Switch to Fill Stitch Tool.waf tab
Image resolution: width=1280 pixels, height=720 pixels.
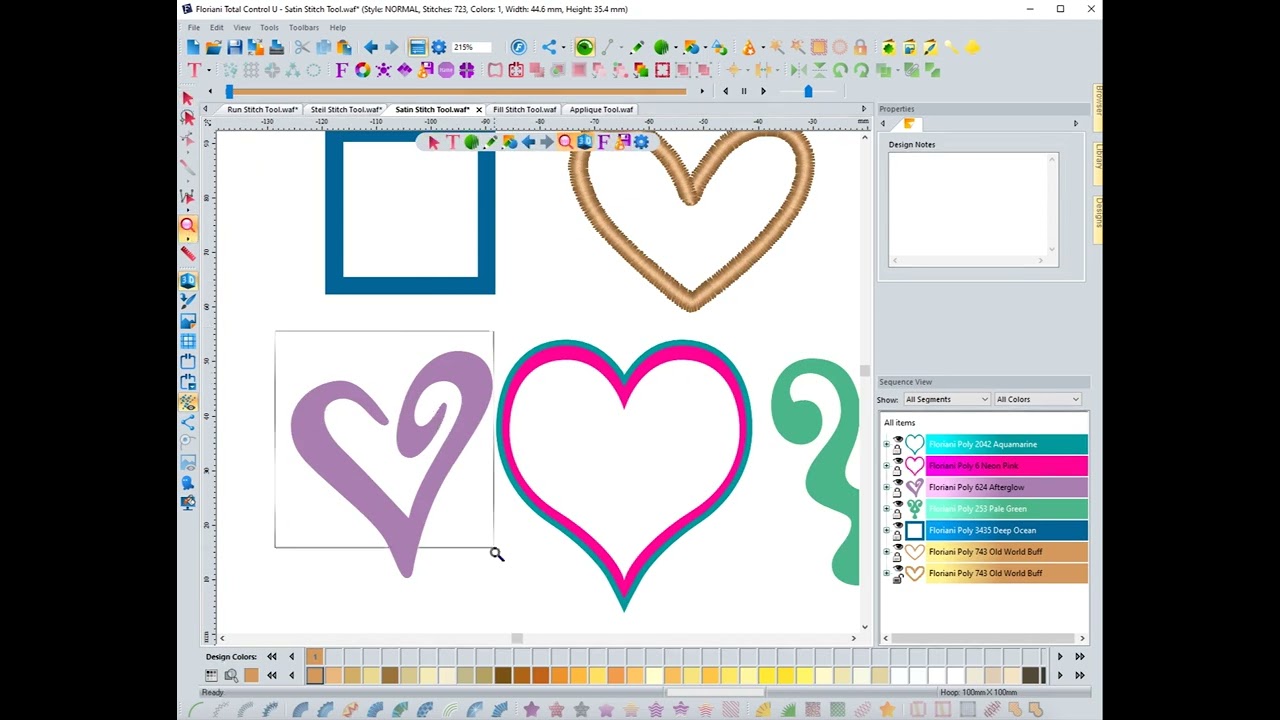point(525,109)
